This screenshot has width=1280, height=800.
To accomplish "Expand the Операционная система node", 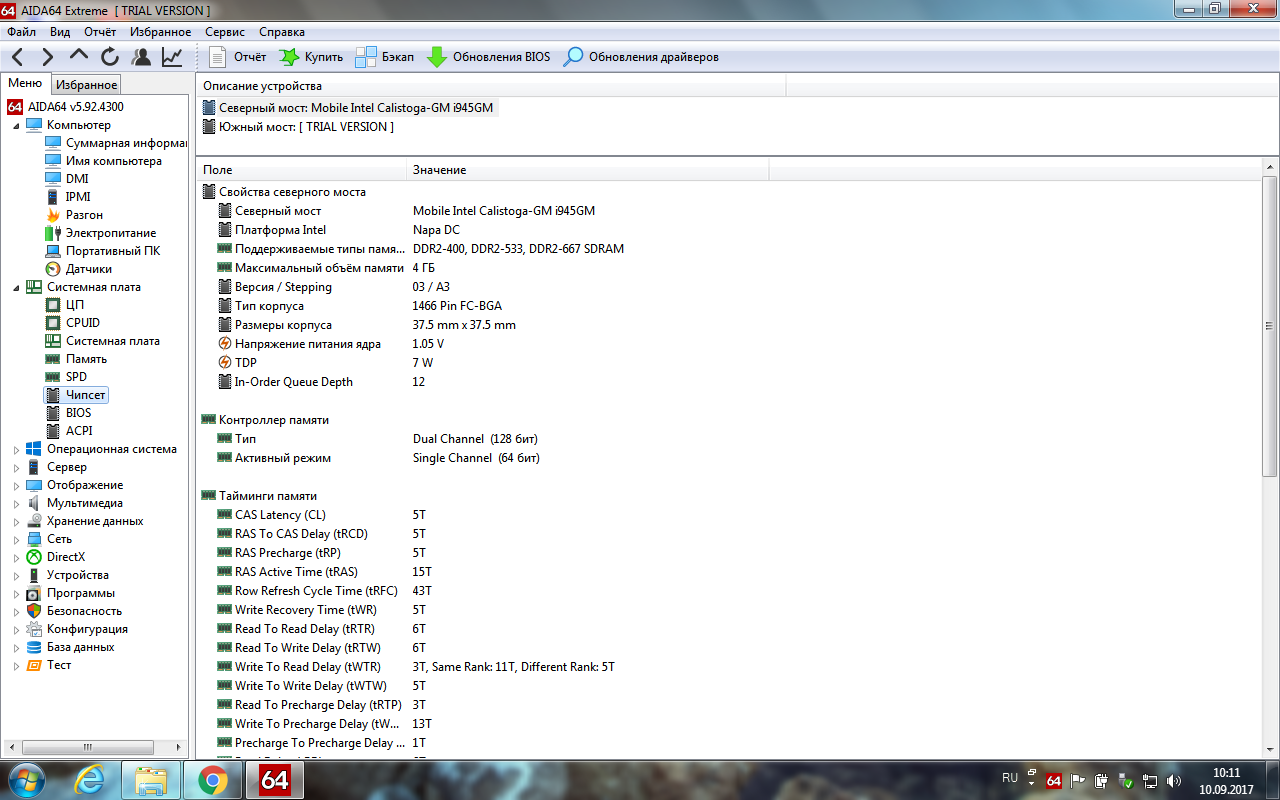I will click(15, 449).
